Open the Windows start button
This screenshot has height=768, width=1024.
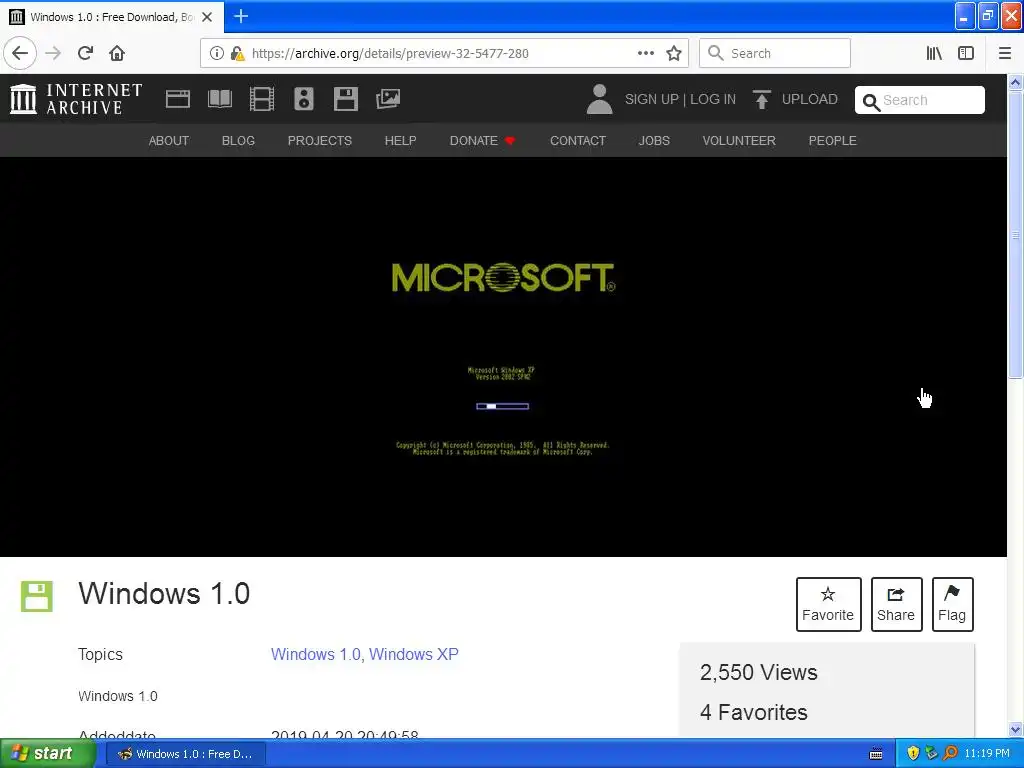(48, 754)
